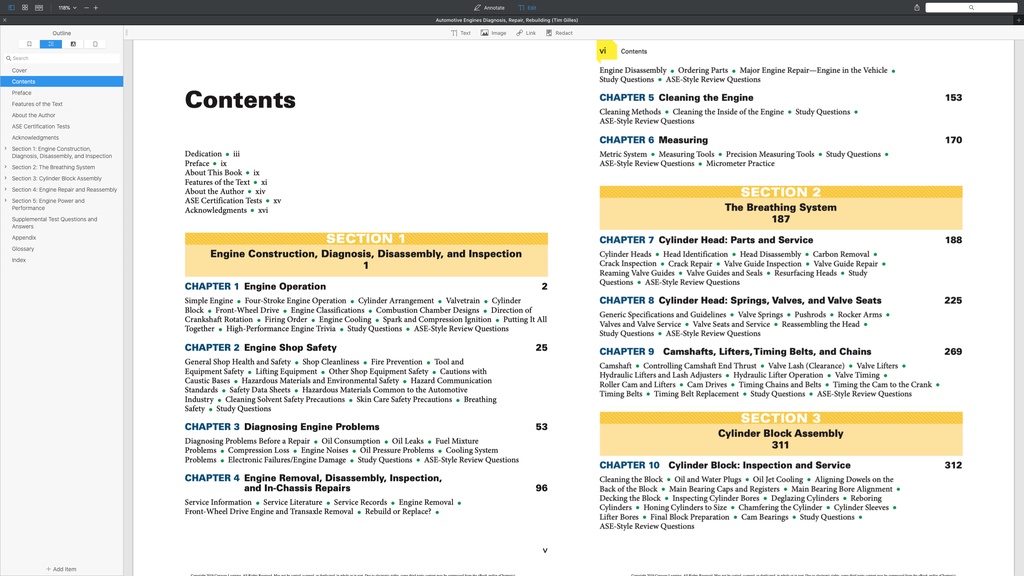
Task: Open the 118% zoom level dropdown
Action: pyautogui.click(x=66, y=7)
